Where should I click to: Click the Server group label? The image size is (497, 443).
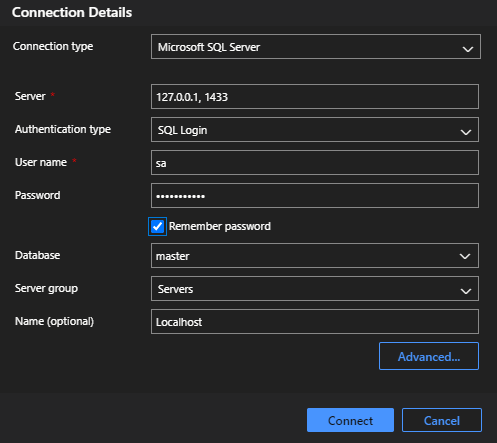click(46, 288)
